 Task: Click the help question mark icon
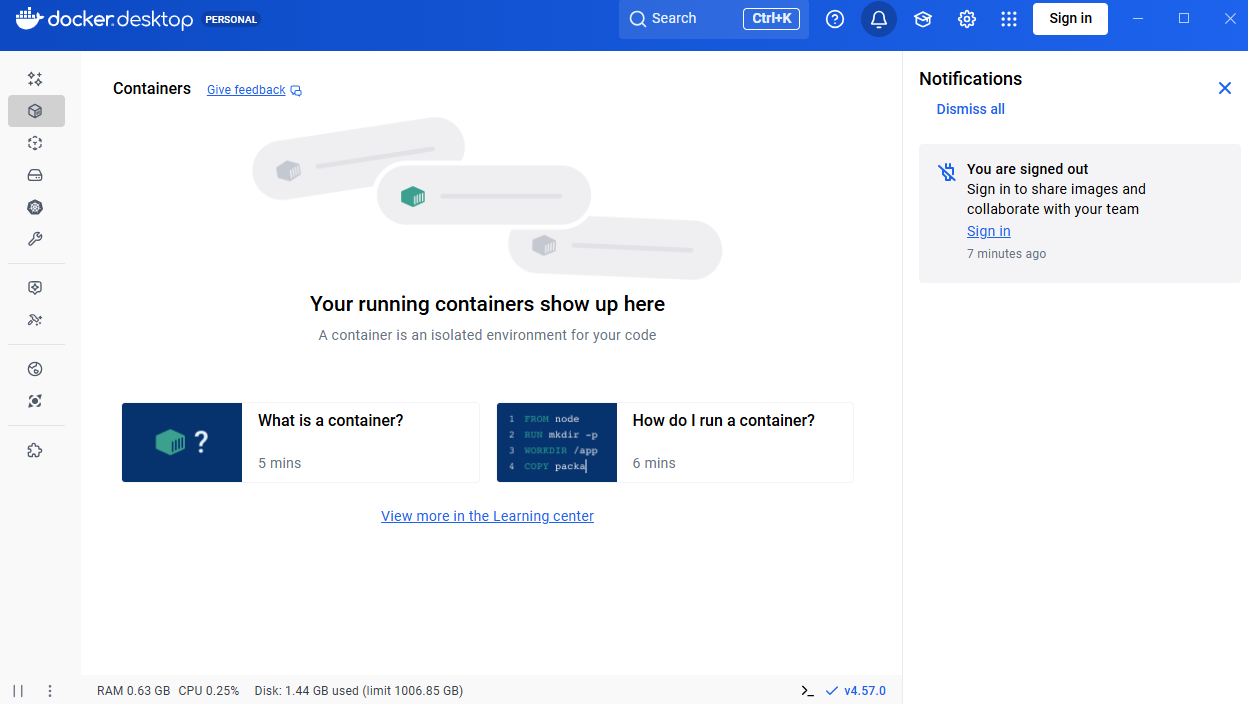point(835,19)
